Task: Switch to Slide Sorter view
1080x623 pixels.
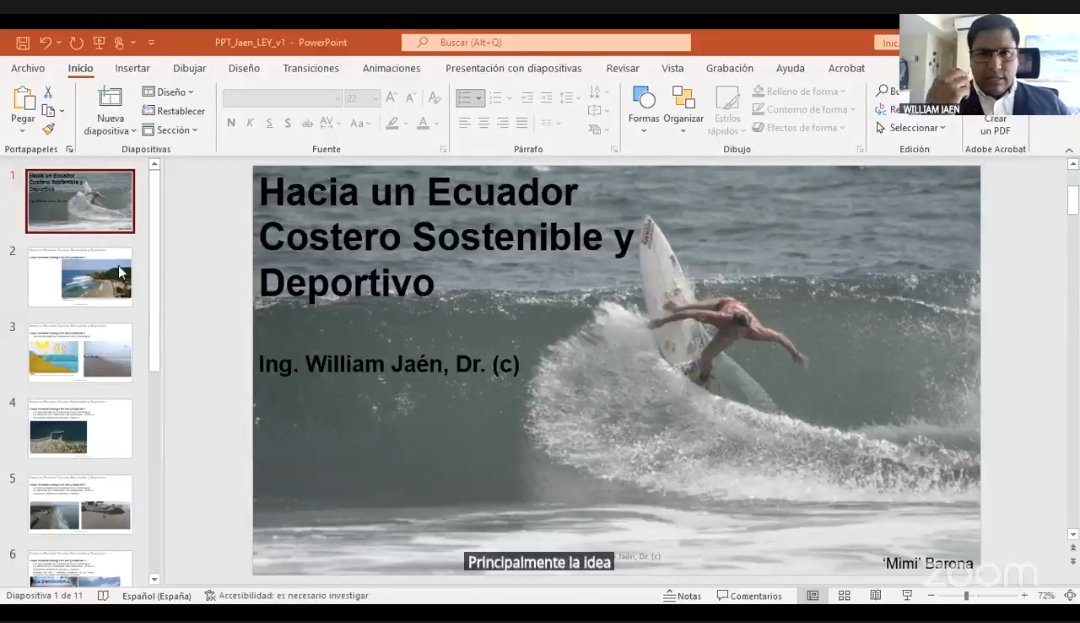Action: click(x=844, y=595)
